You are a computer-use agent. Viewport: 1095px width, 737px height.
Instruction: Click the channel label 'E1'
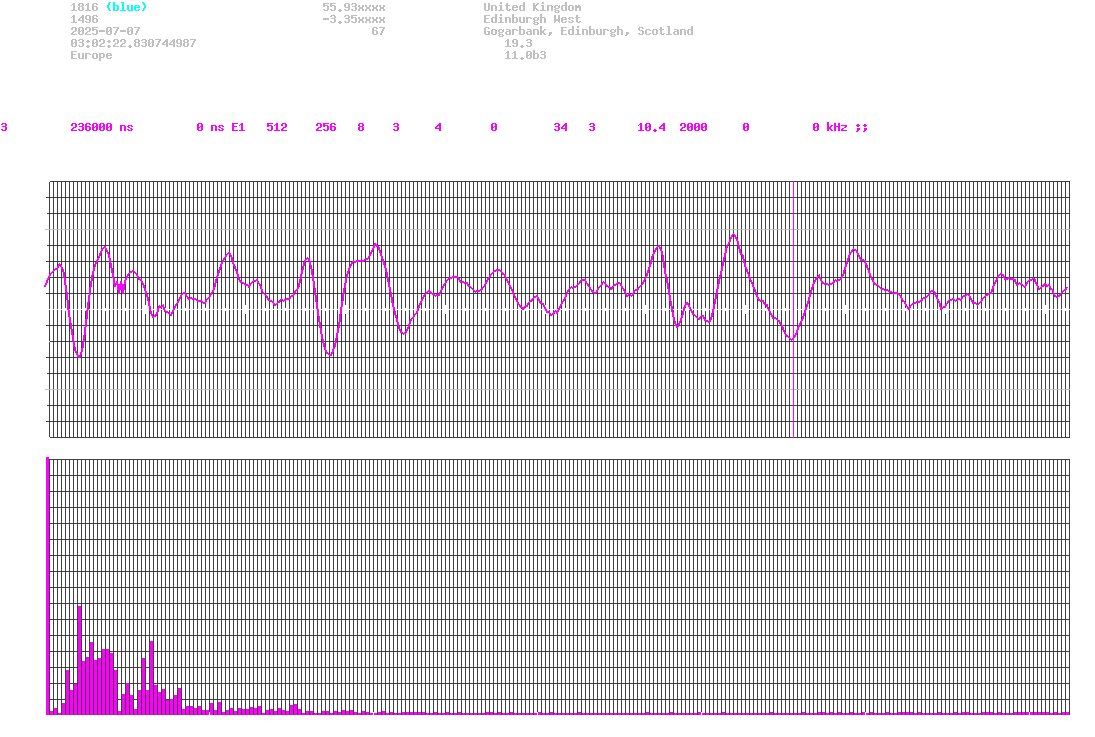[238, 127]
